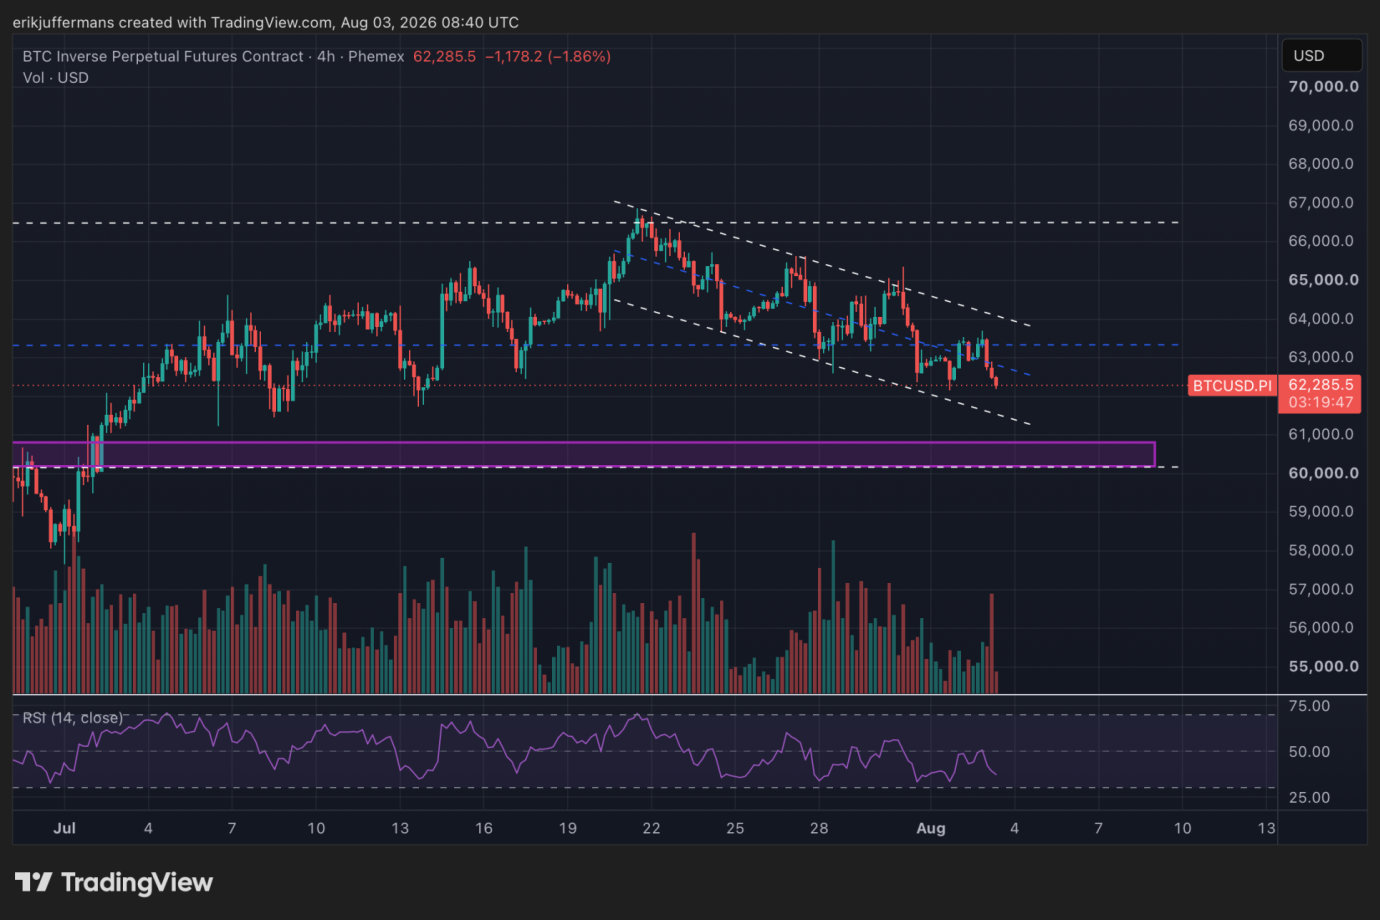The image size is (1380, 920).
Task: Click the 60,000.0 price axis label
Action: pyautogui.click(x=1323, y=473)
